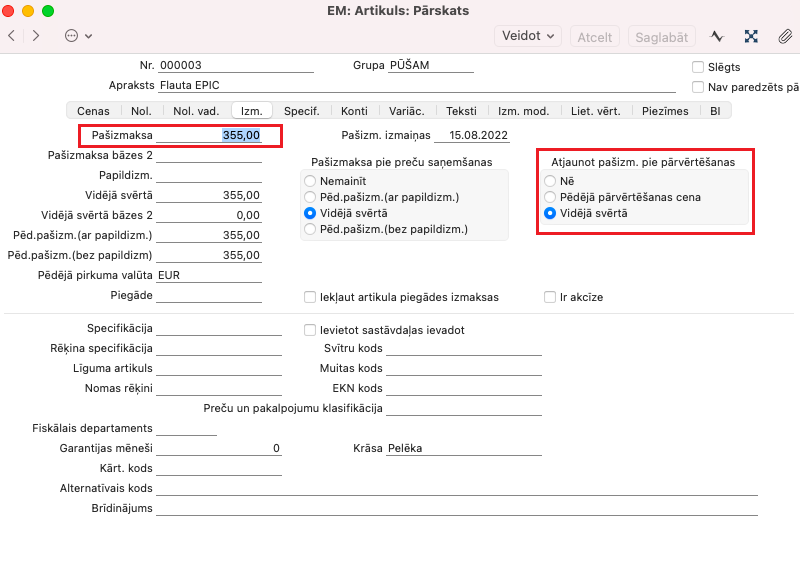800x569 pixels.
Task: Click the Krāsa field
Action: [464, 449]
